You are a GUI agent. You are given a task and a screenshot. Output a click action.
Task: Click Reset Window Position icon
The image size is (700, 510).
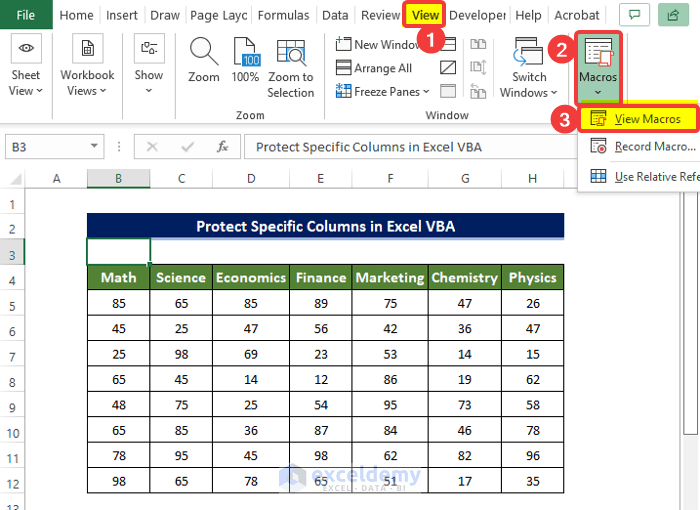[x=478, y=92]
